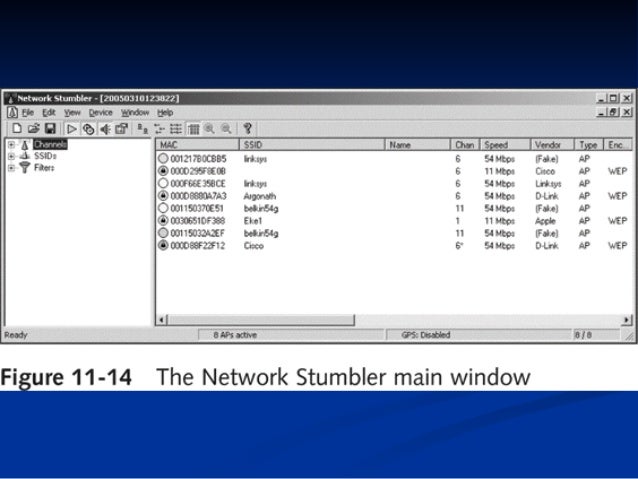Switch to Details view in toolbar

(193, 129)
